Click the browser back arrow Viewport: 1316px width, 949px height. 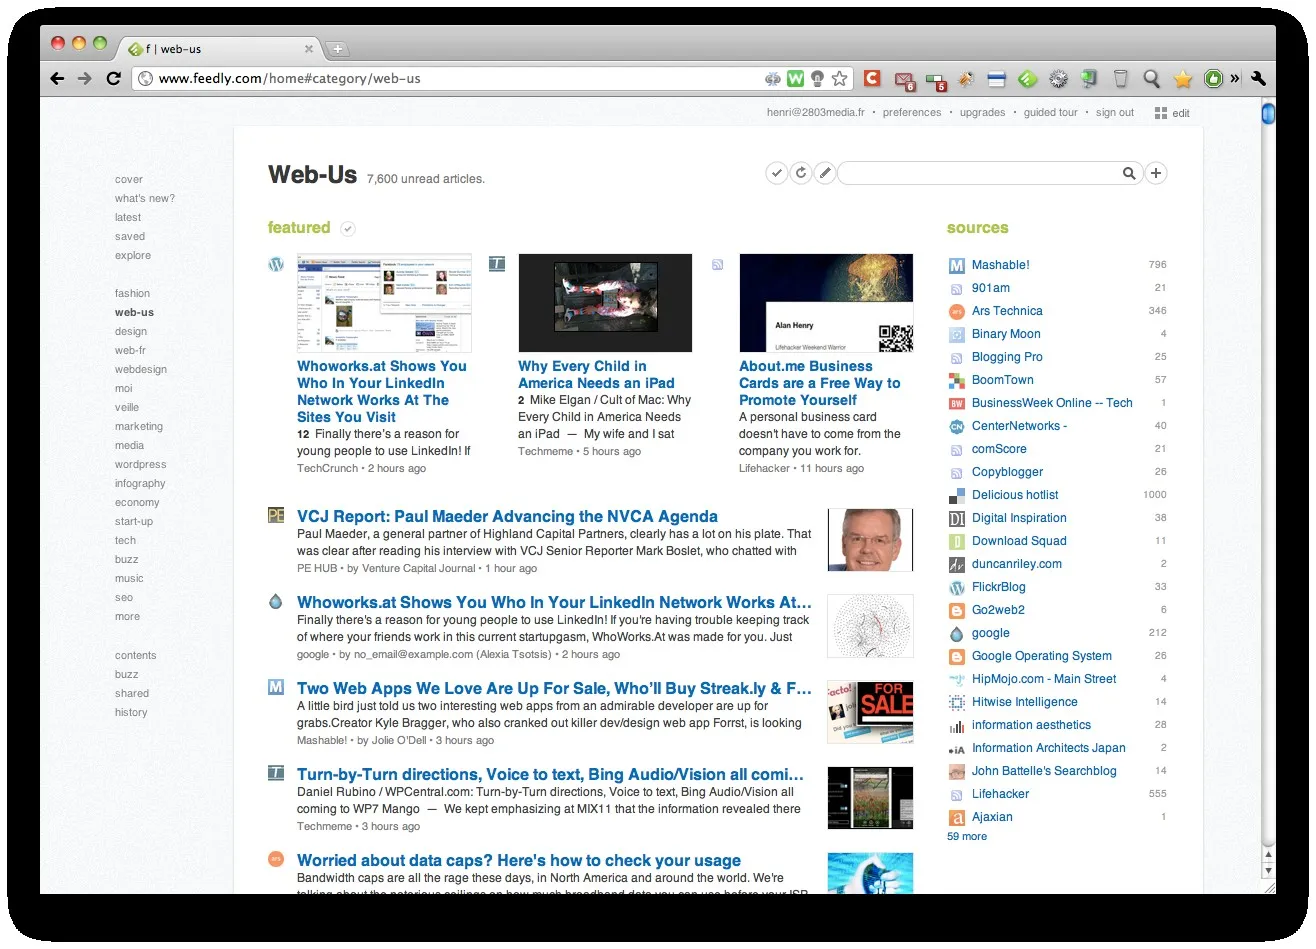click(57, 78)
